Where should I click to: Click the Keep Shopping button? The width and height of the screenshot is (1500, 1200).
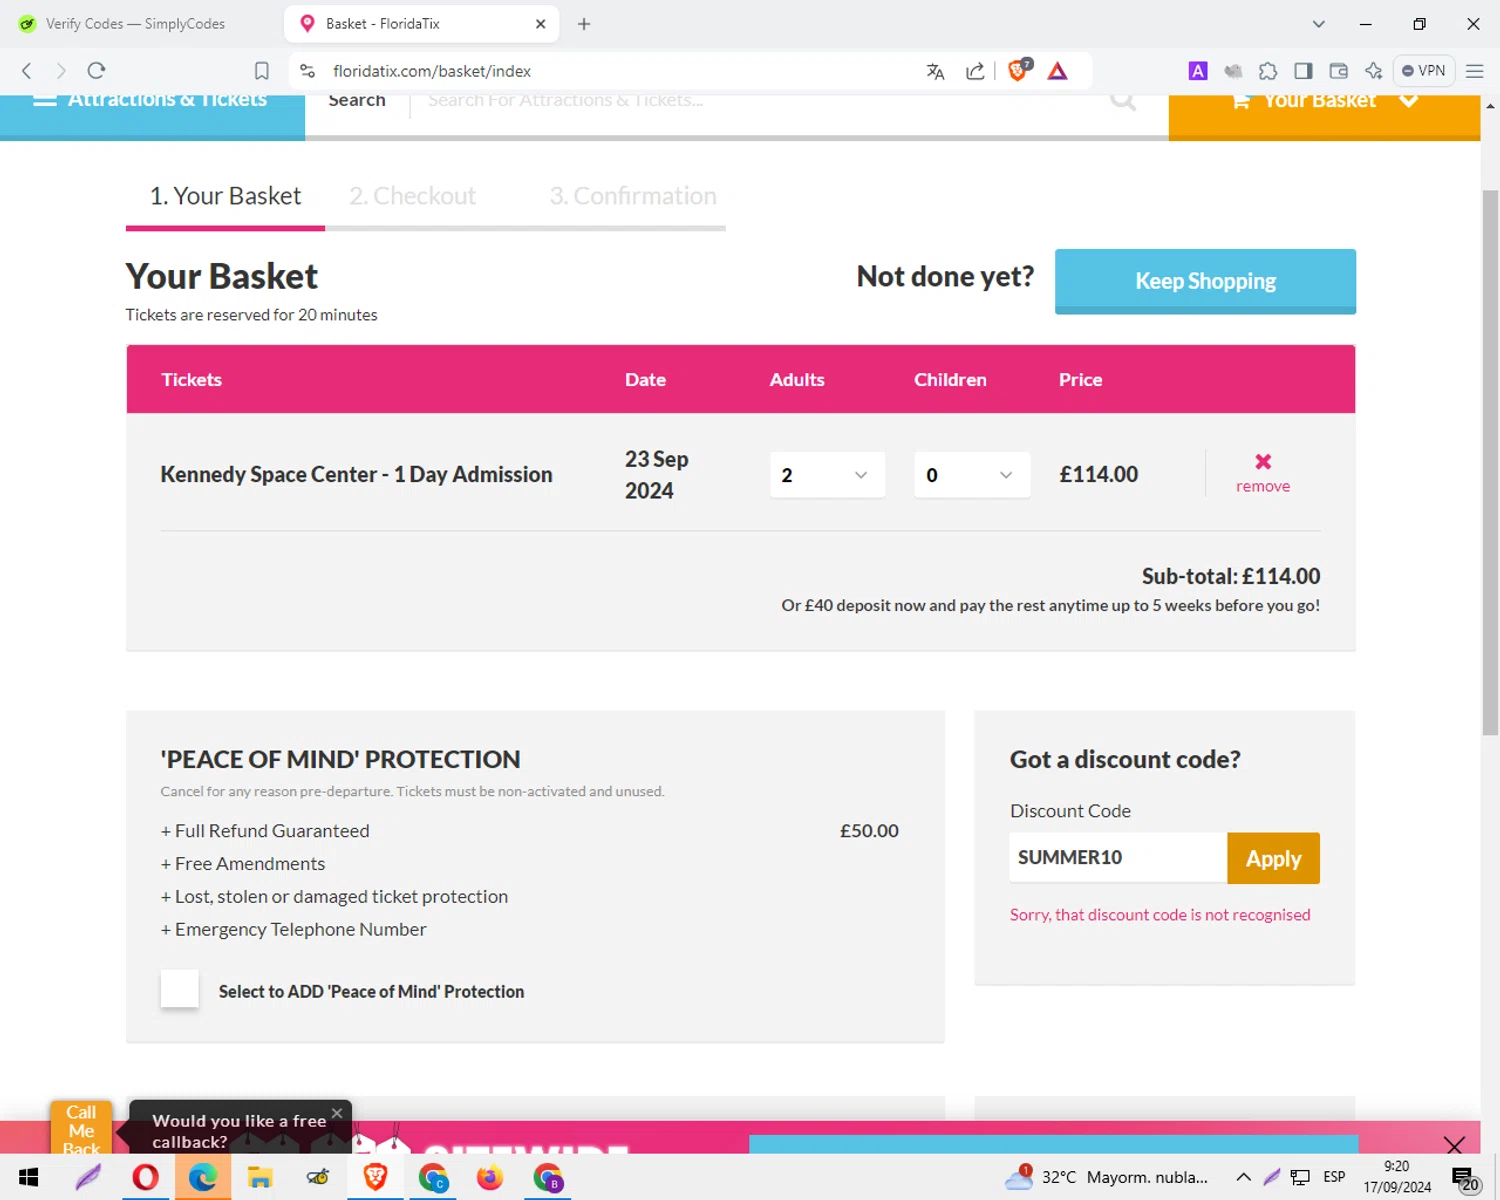point(1205,281)
